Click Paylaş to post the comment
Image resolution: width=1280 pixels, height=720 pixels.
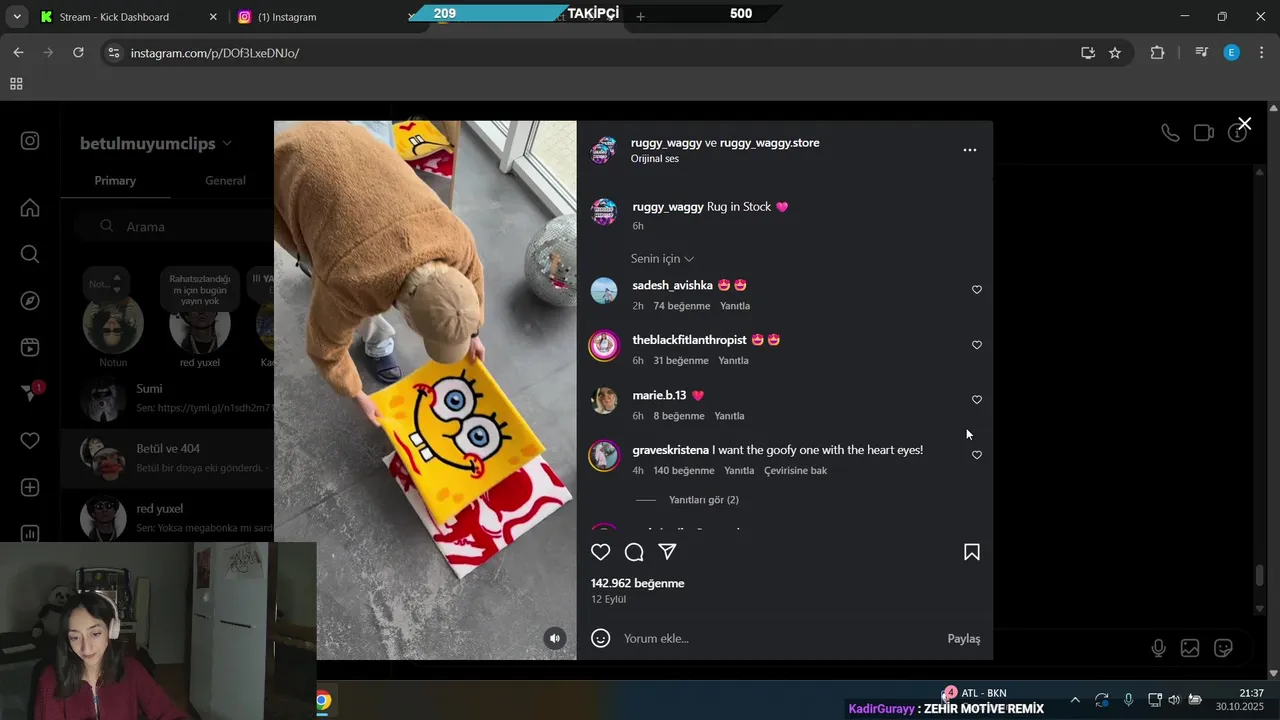964,639
